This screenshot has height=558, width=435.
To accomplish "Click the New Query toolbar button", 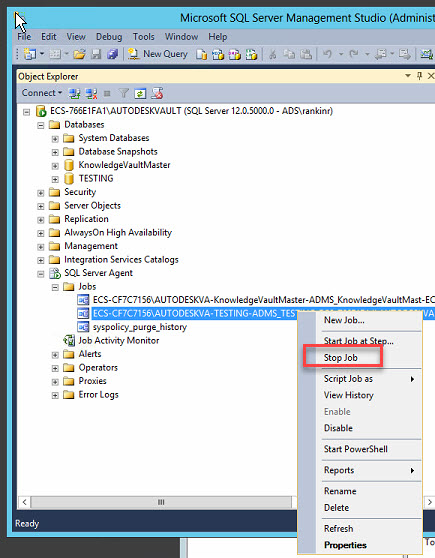I will point(158,54).
